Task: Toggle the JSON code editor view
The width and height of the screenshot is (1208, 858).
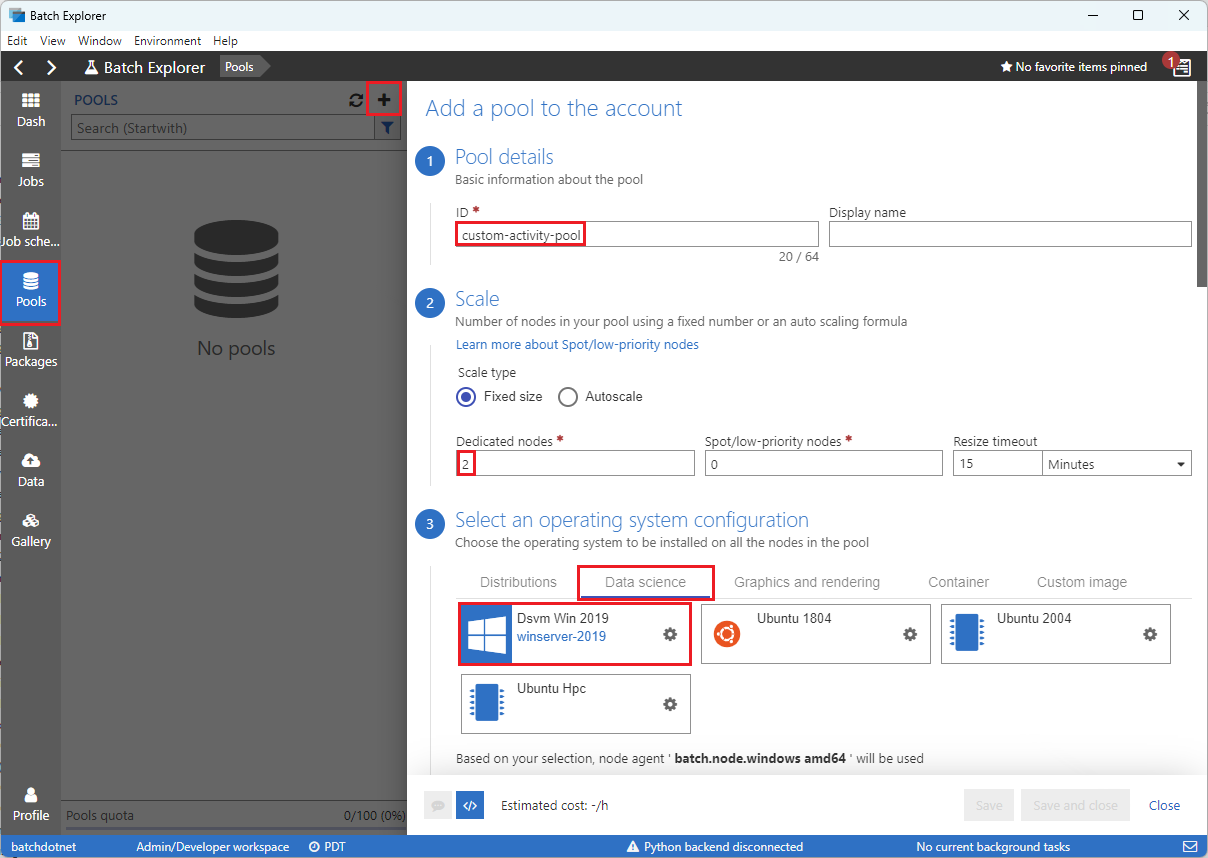Action: (470, 805)
